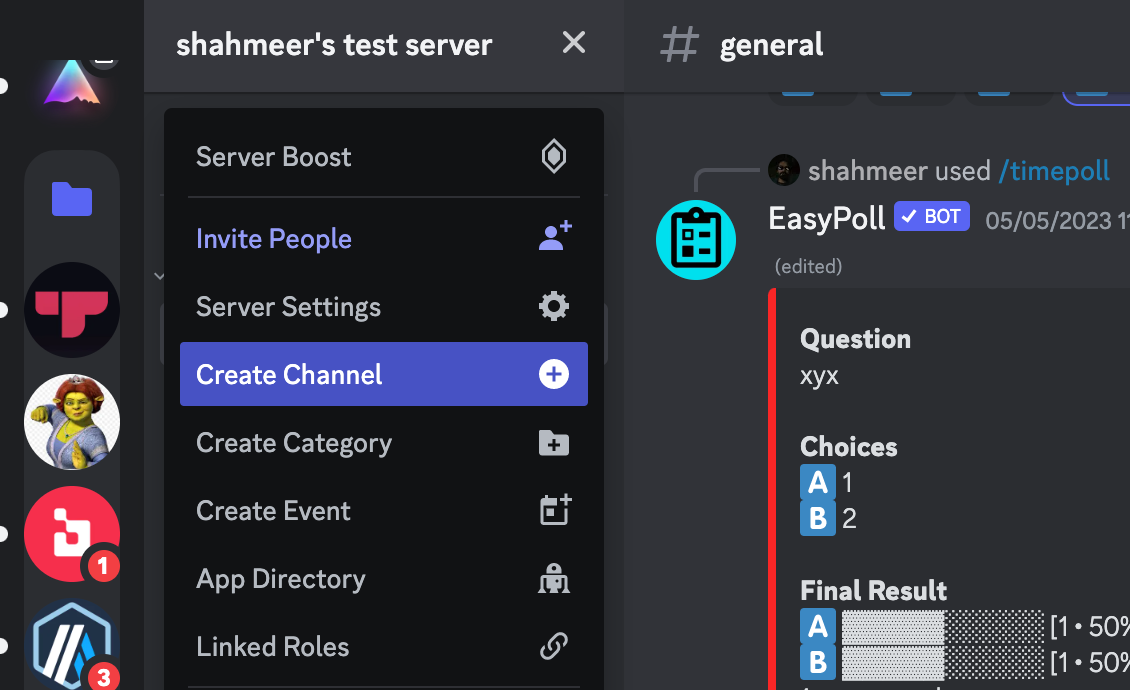Click the EasyPoll username
This screenshot has width=1130, height=690.
827,218
